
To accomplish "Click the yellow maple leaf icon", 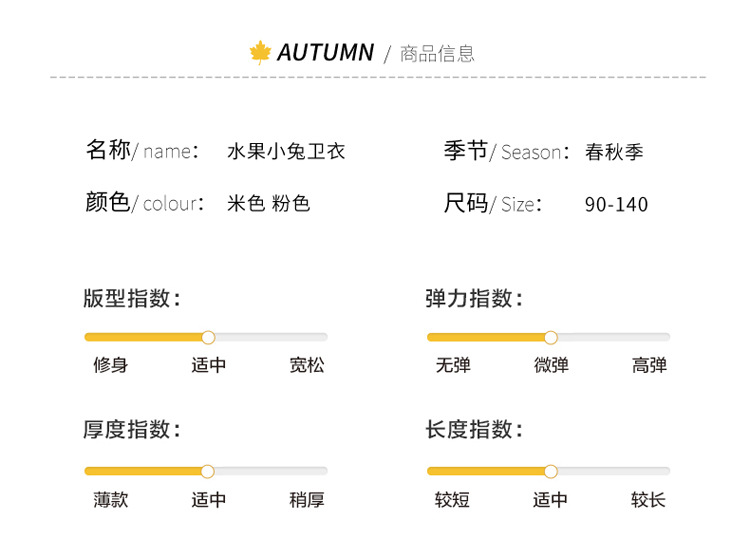I will 261,53.
